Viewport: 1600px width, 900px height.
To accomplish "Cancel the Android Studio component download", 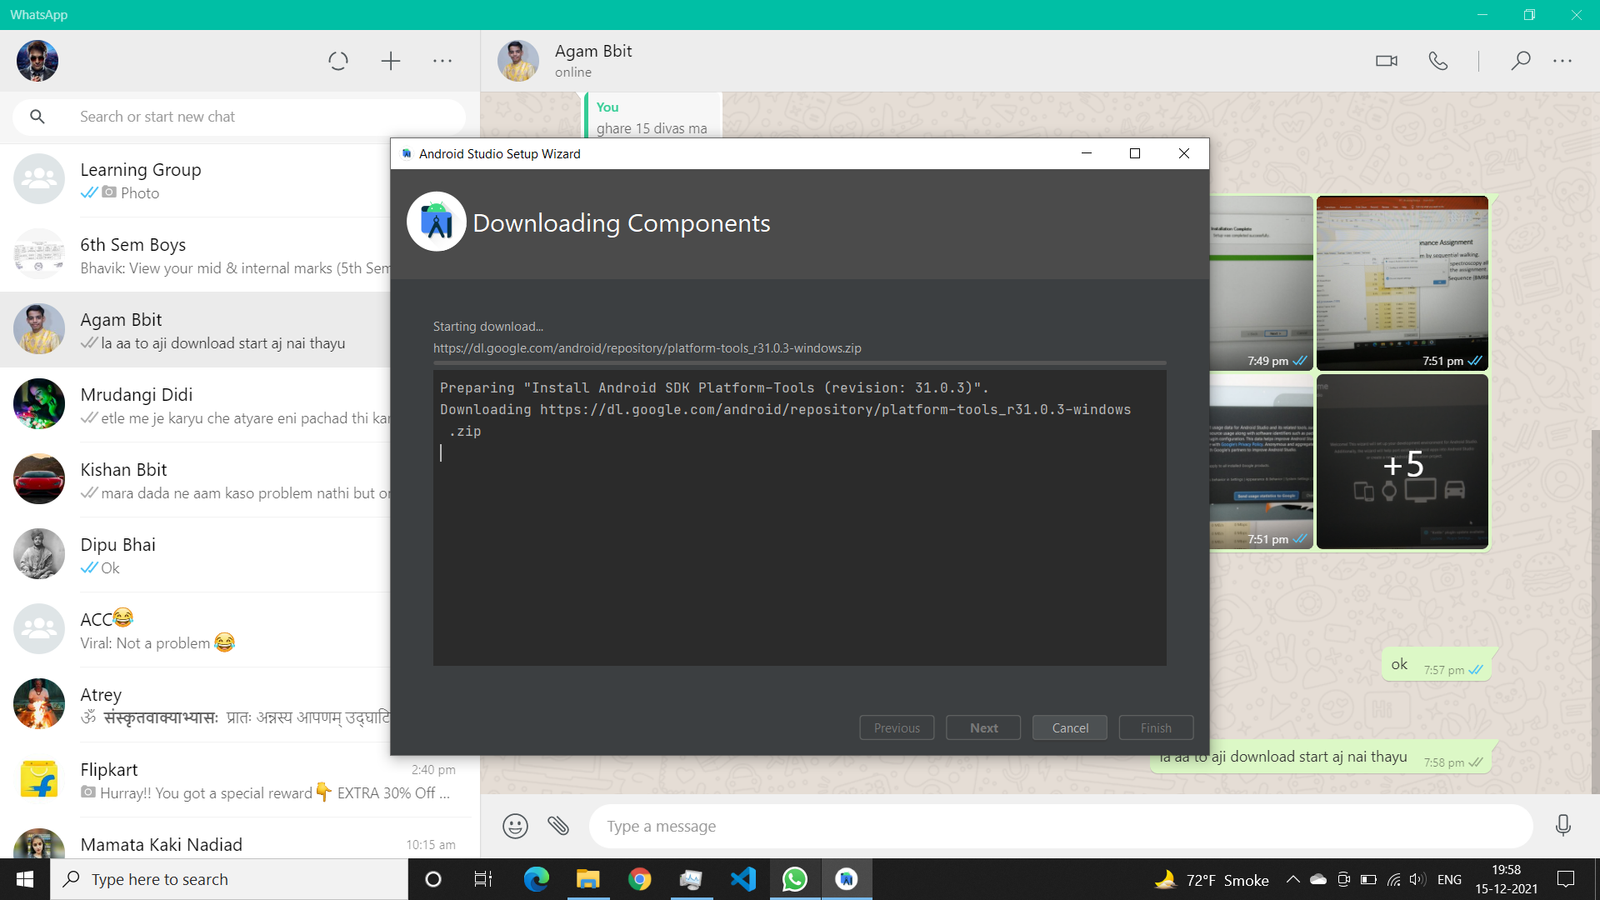I will (1070, 728).
